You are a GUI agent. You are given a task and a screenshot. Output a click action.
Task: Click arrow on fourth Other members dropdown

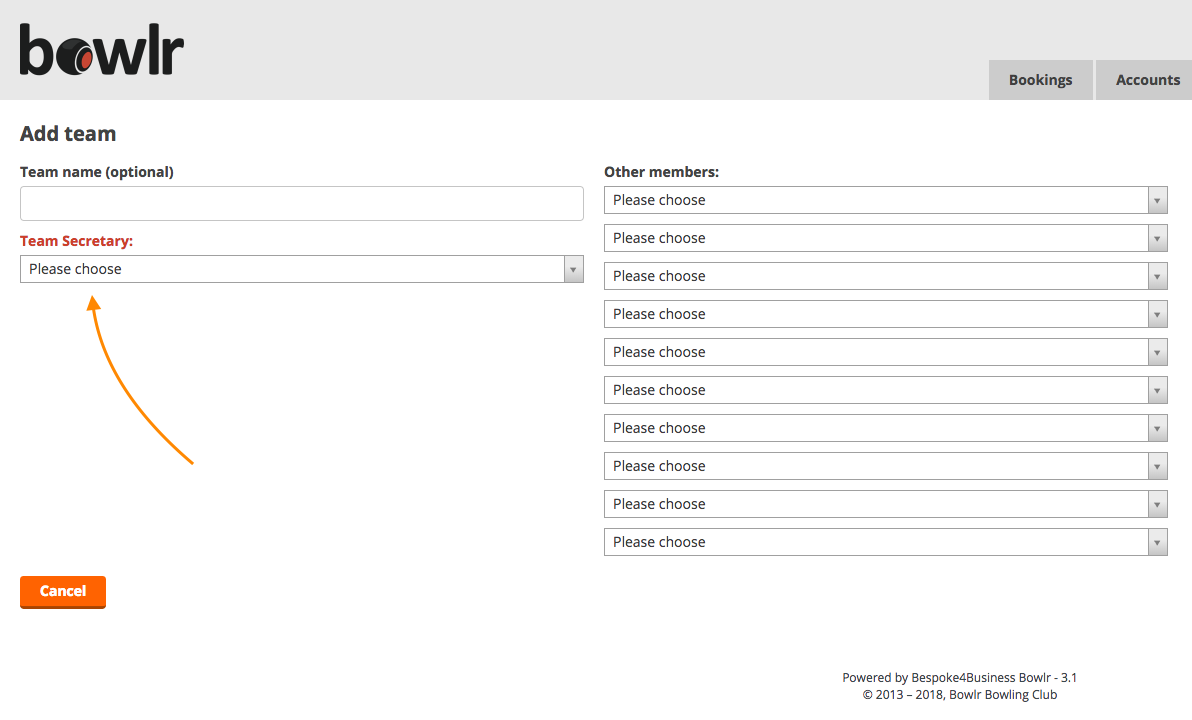(1157, 314)
